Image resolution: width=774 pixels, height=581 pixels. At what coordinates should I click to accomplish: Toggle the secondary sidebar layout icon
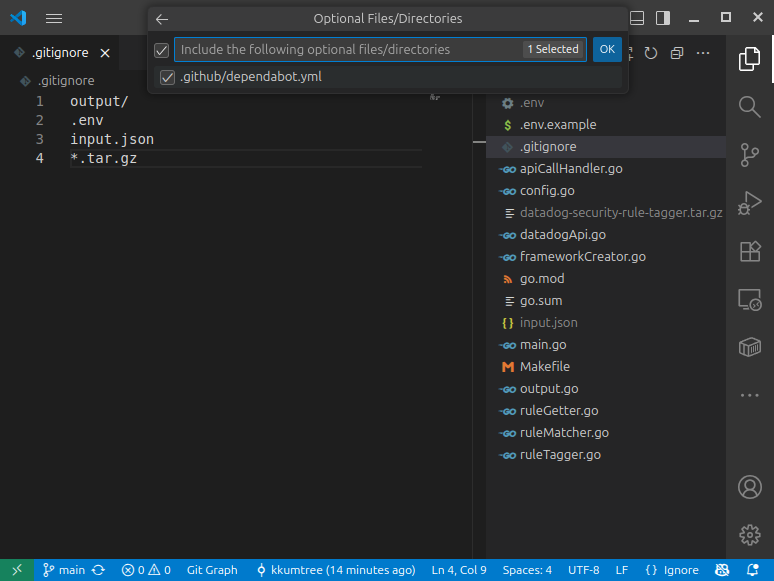pyautogui.click(x=663, y=18)
